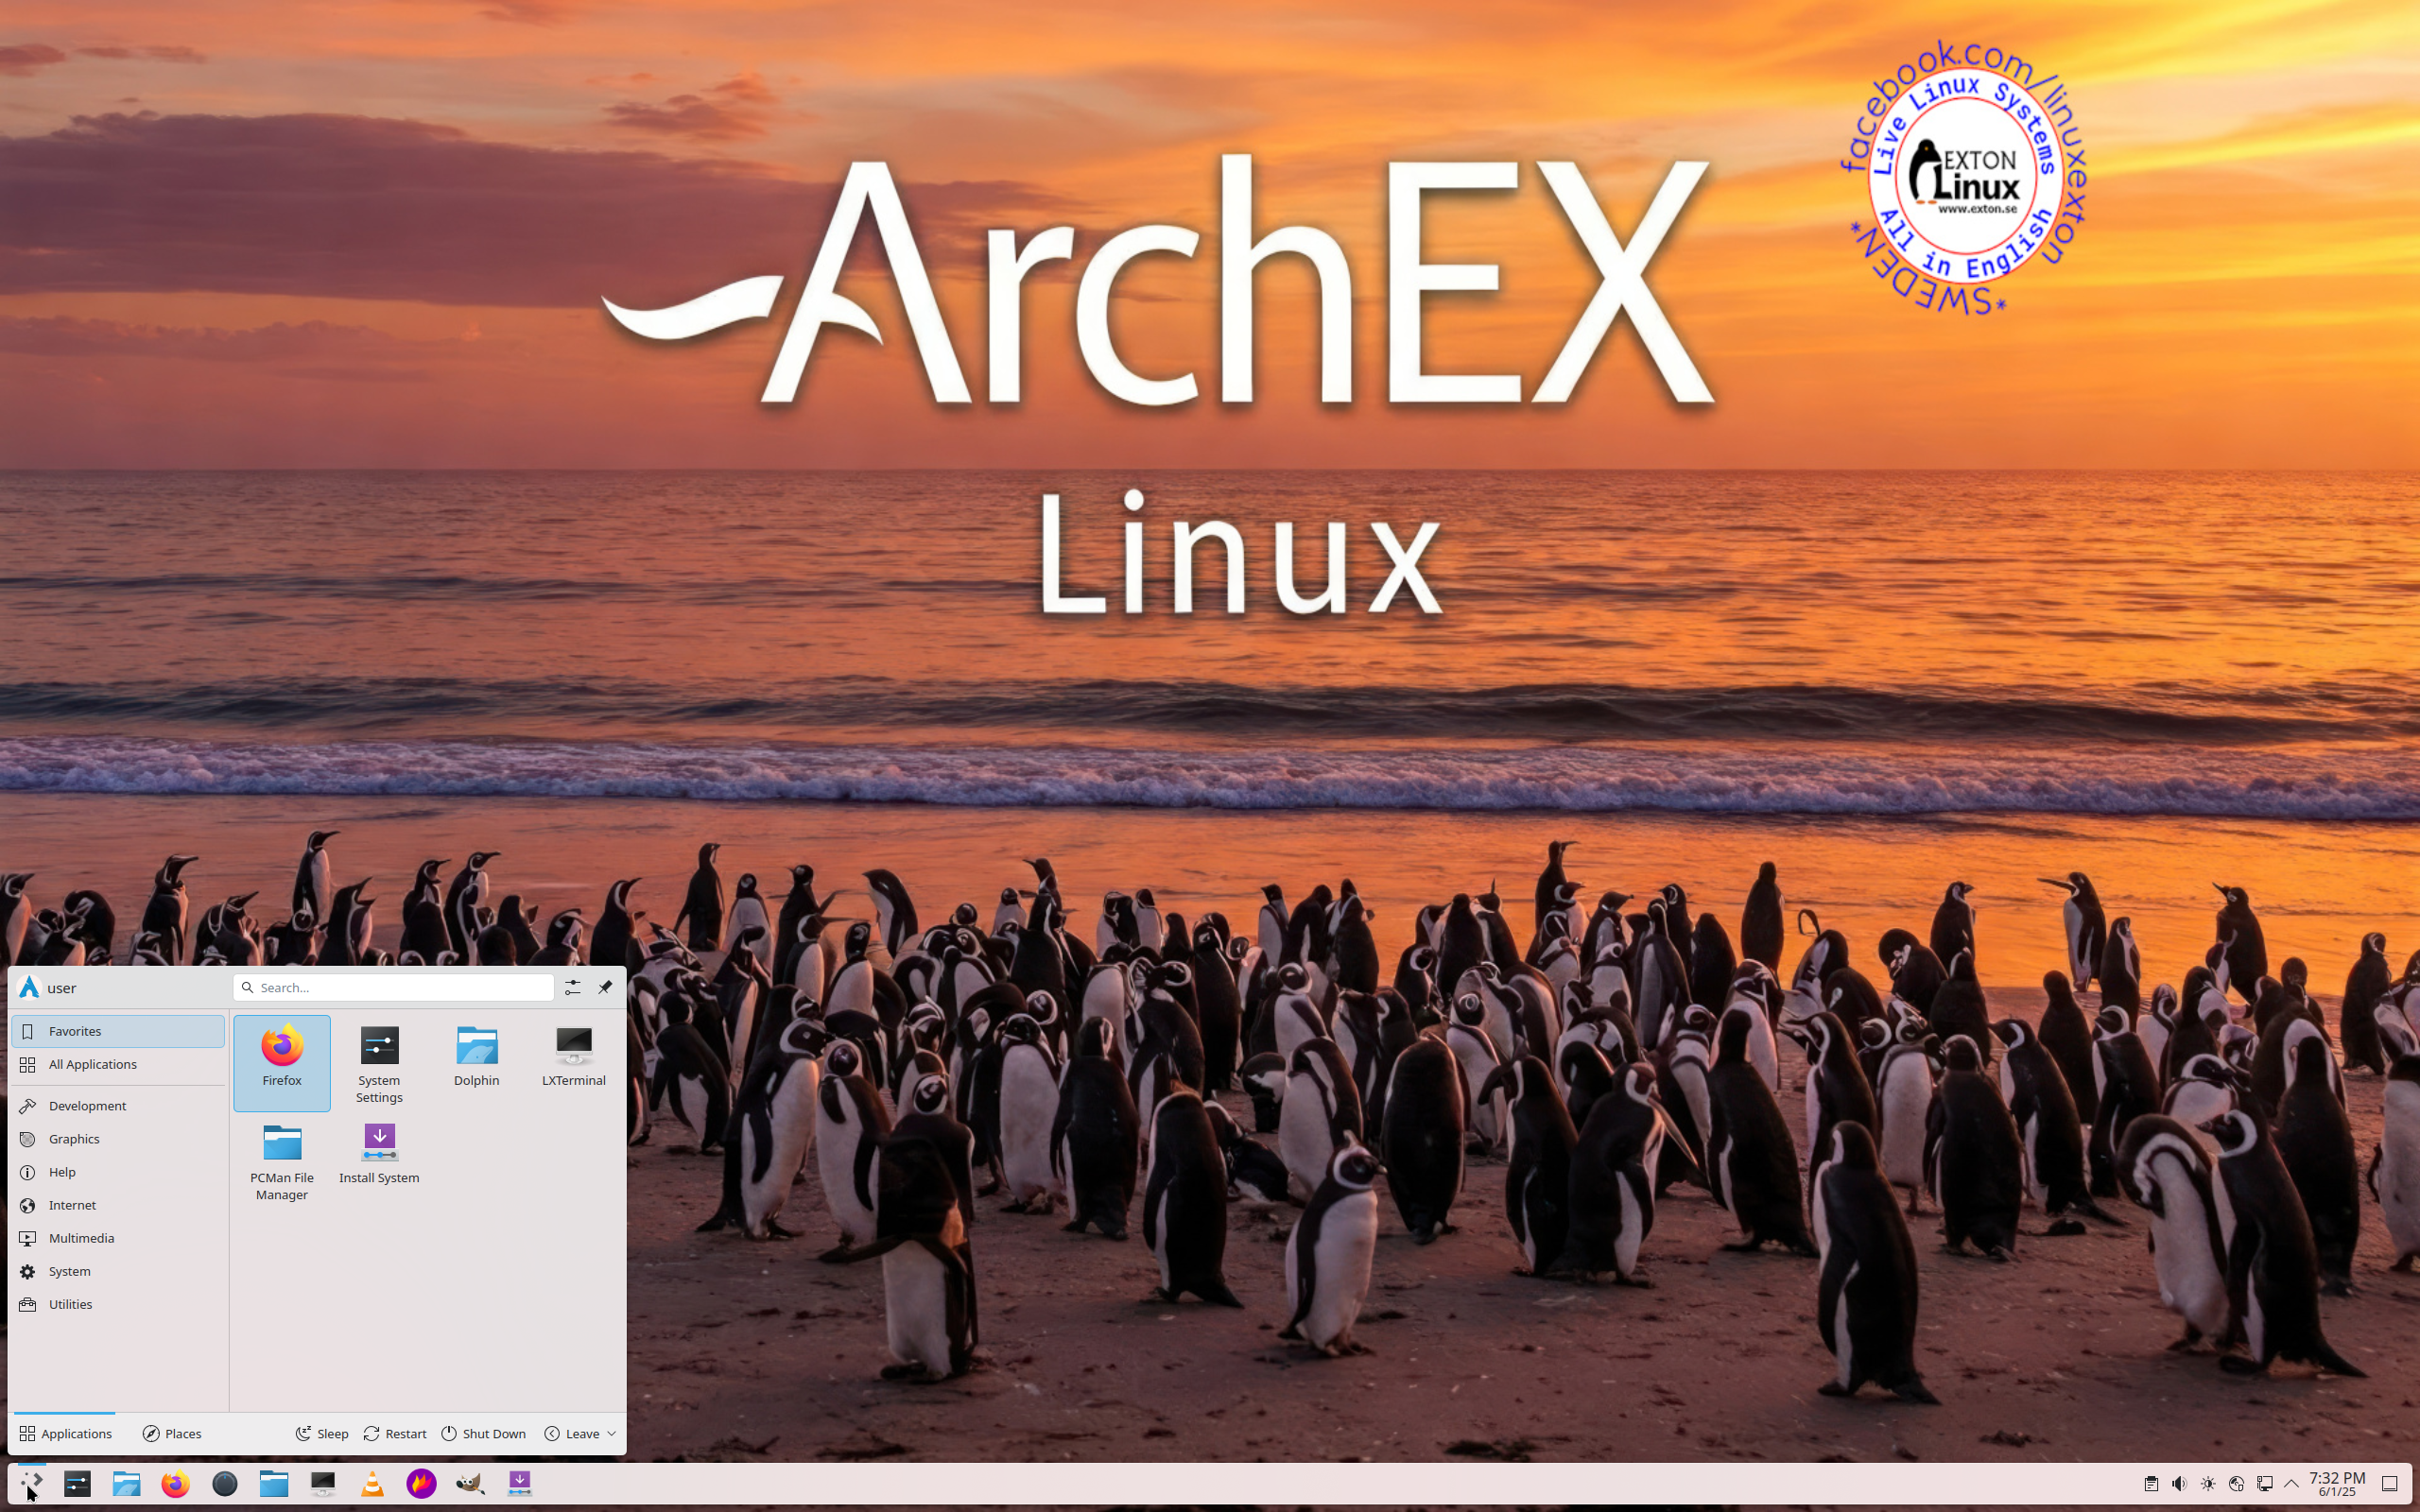Open the disks and devices tray icon
This screenshot has height=1512, width=2420.
point(2236,1483)
